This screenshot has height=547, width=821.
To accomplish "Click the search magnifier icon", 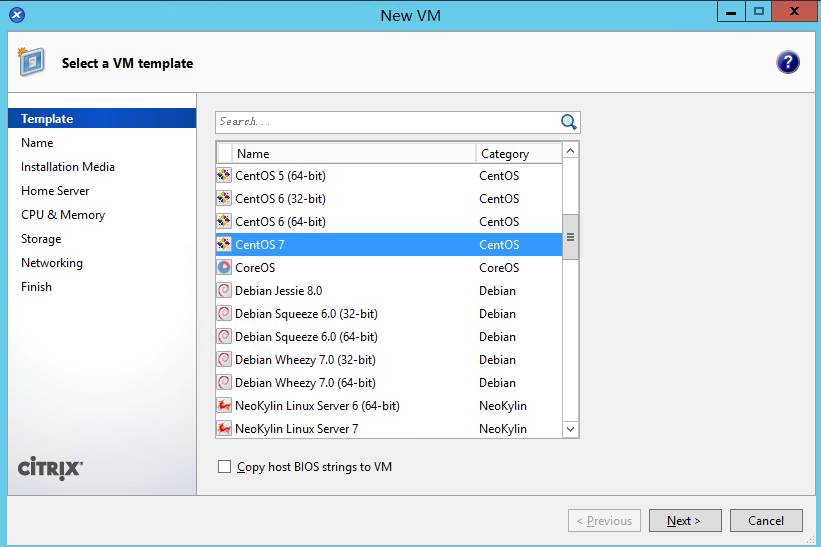I will pyautogui.click(x=568, y=122).
